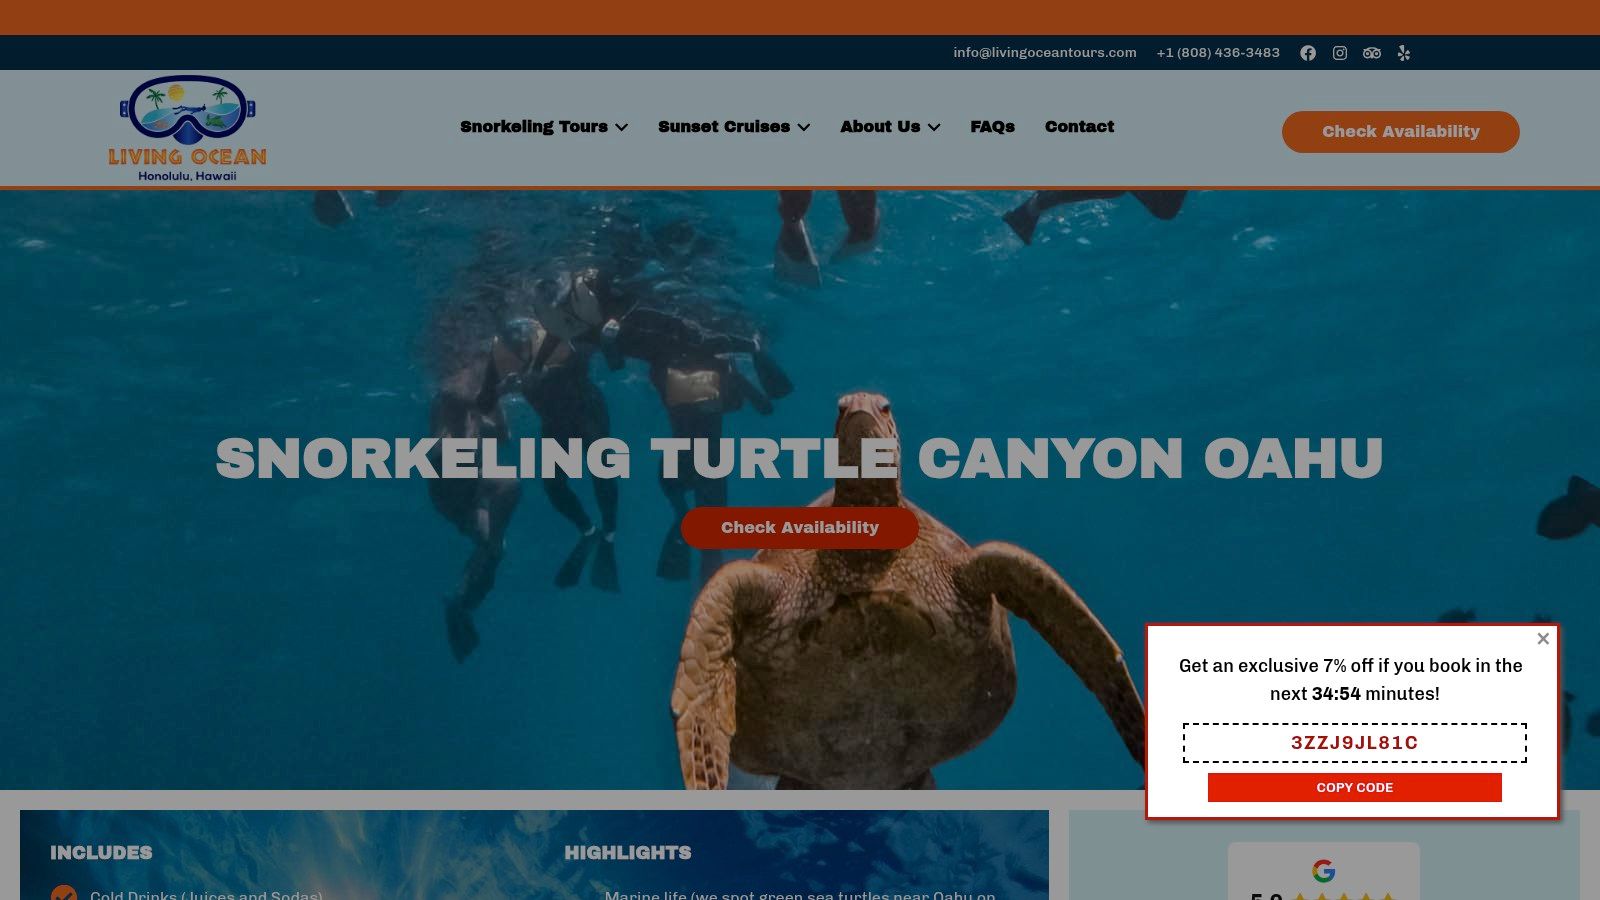The image size is (1600, 900).
Task: Go to the Contact page
Action: 1079,127
